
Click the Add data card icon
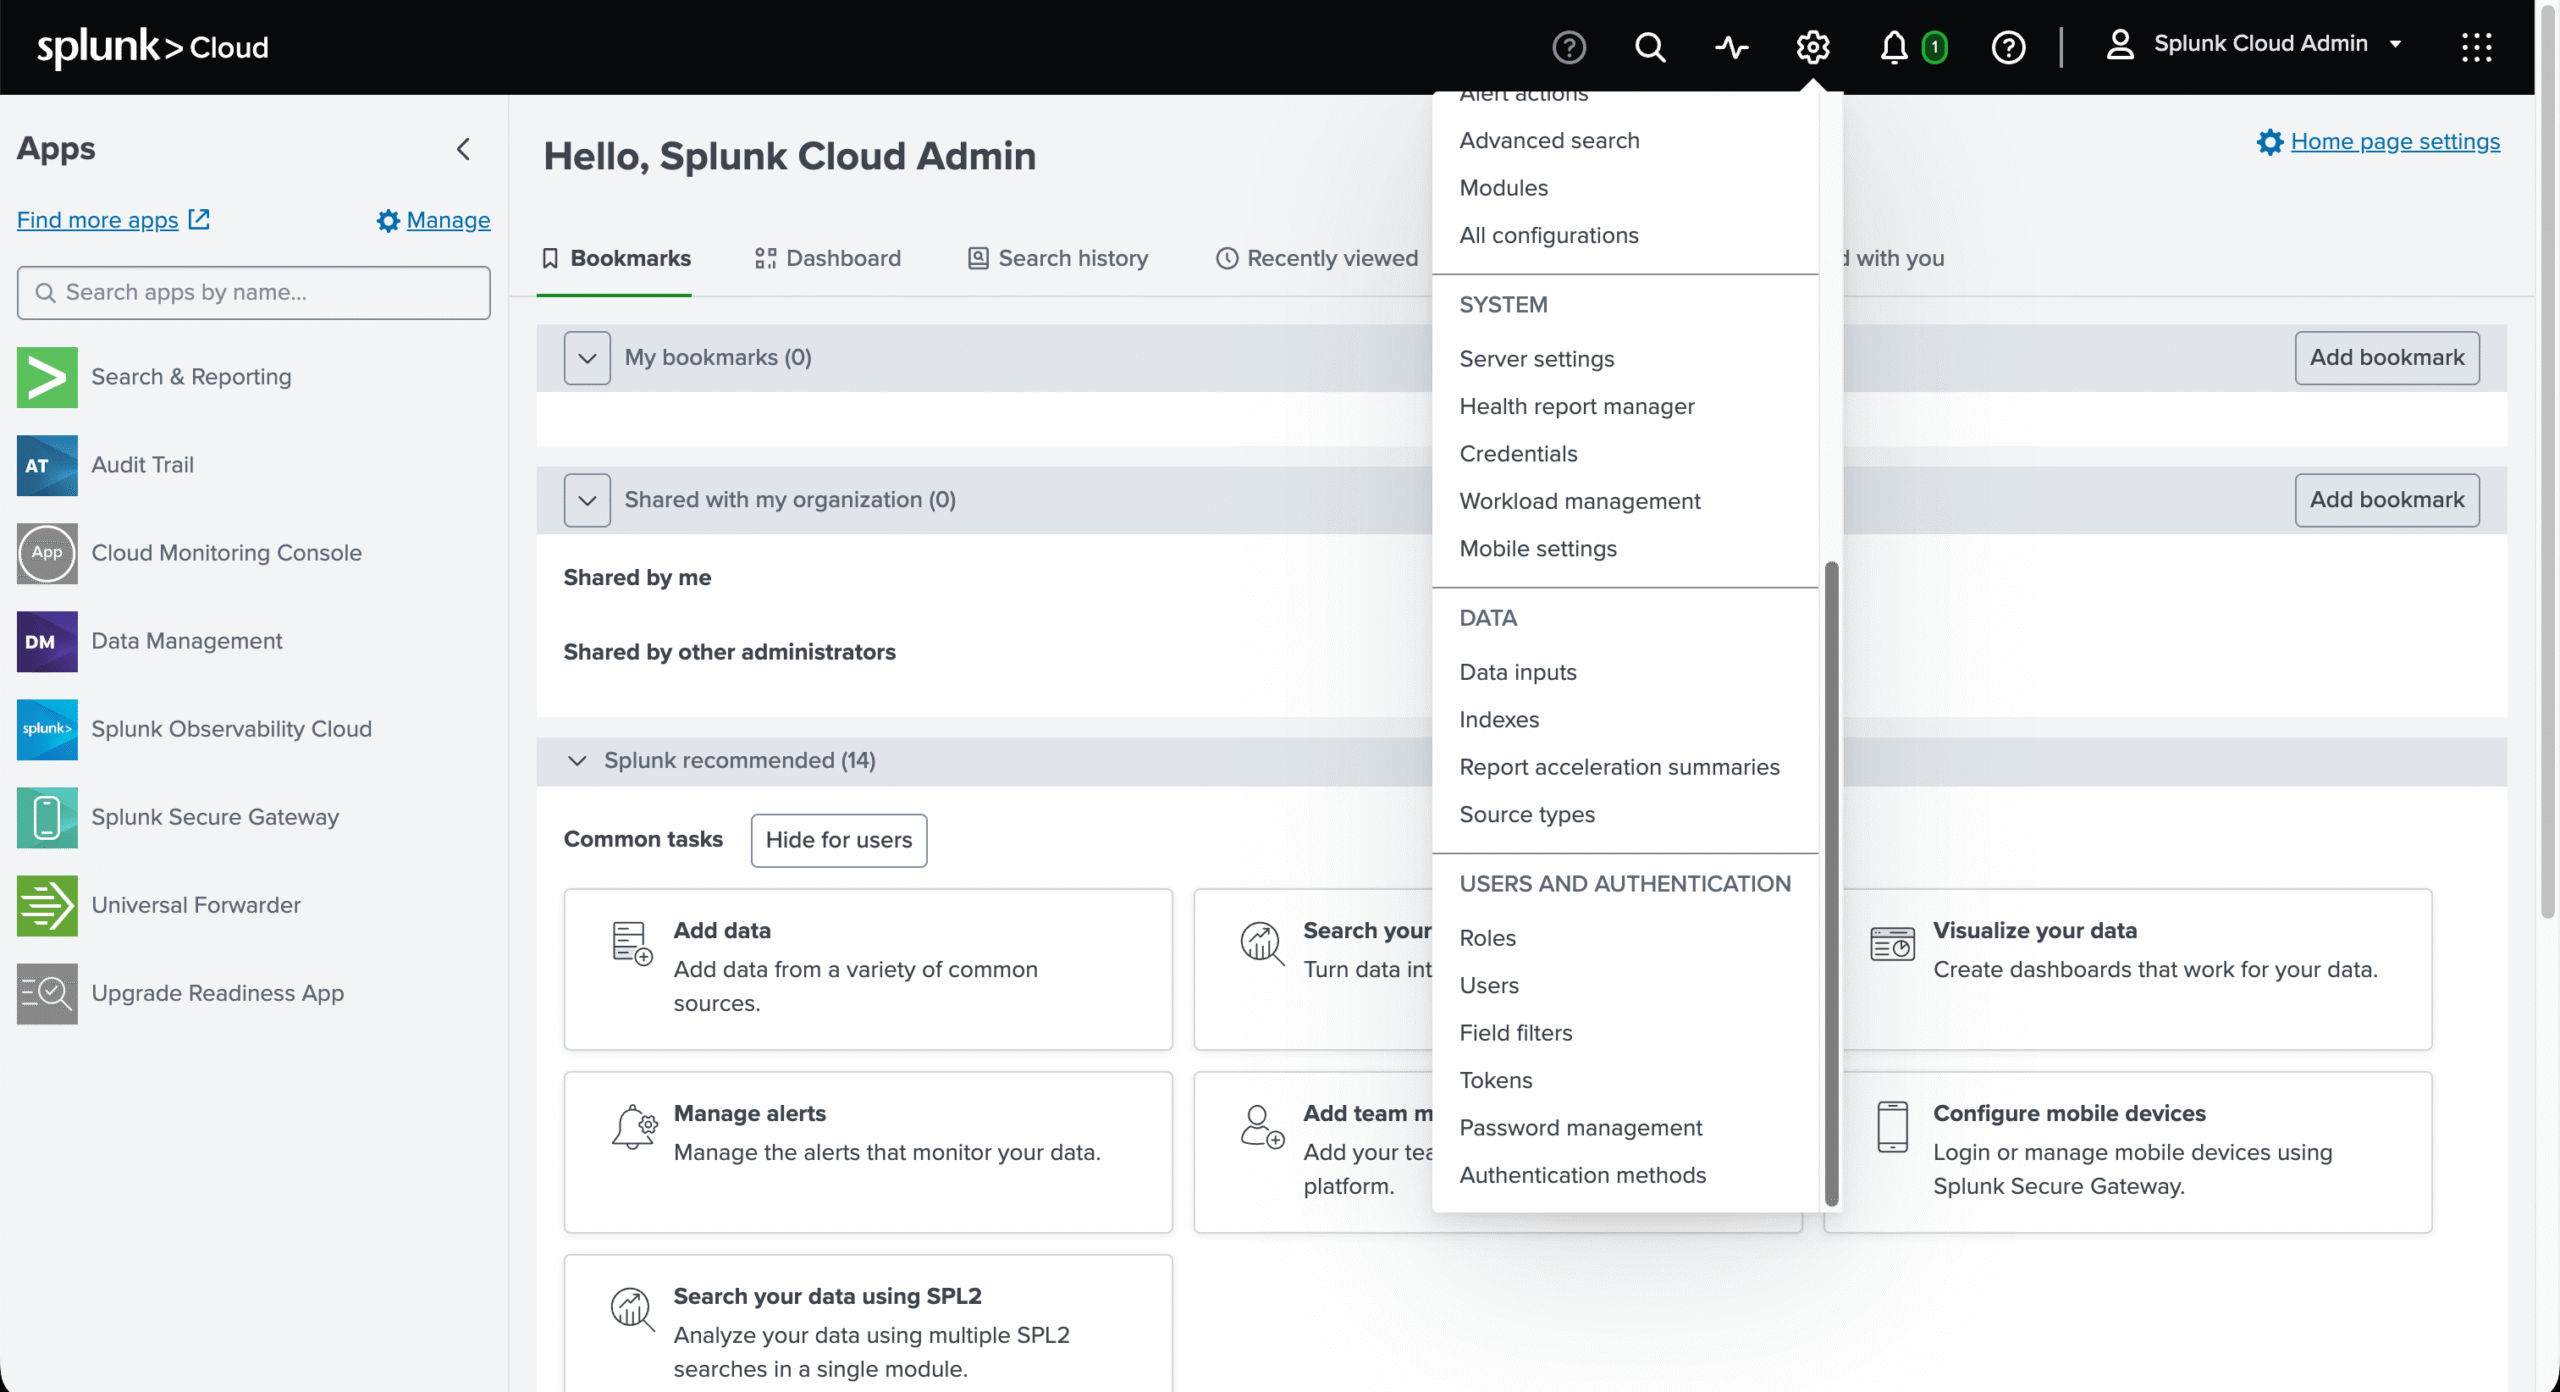tap(632, 943)
